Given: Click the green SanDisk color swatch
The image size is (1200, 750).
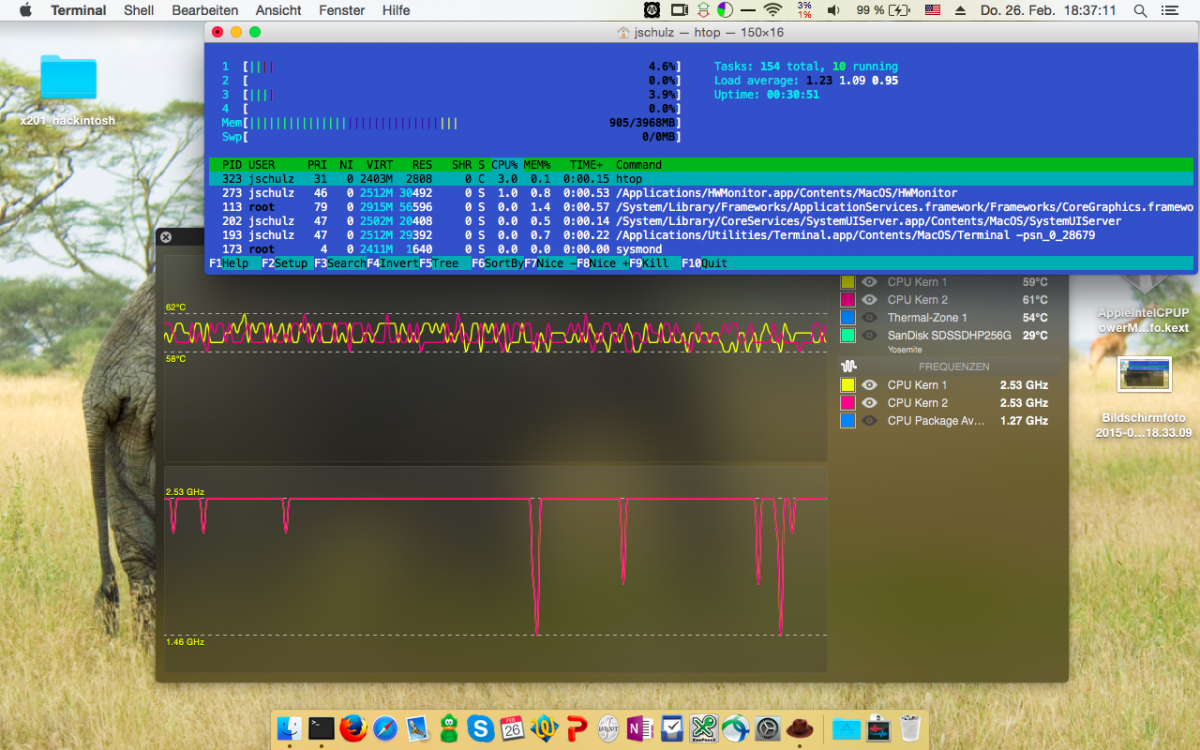Looking at the screenshot, I should tap(848, 336).
